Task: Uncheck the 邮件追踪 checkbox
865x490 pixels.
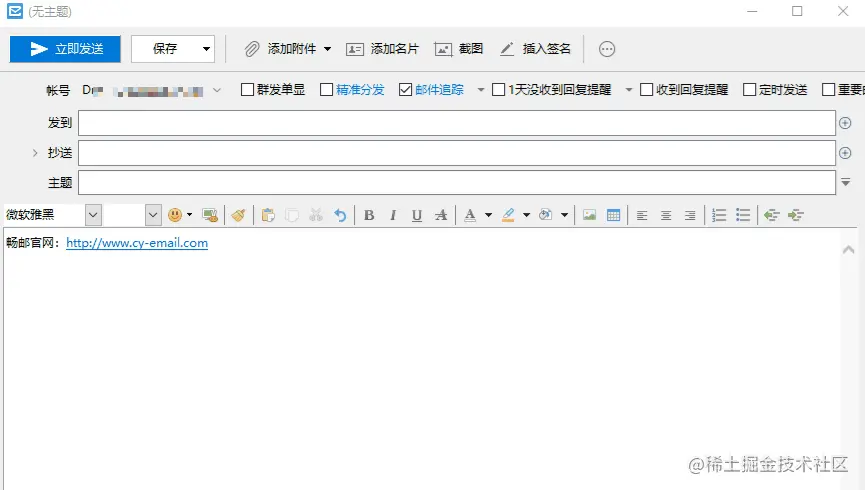Action: pos(405,89)
